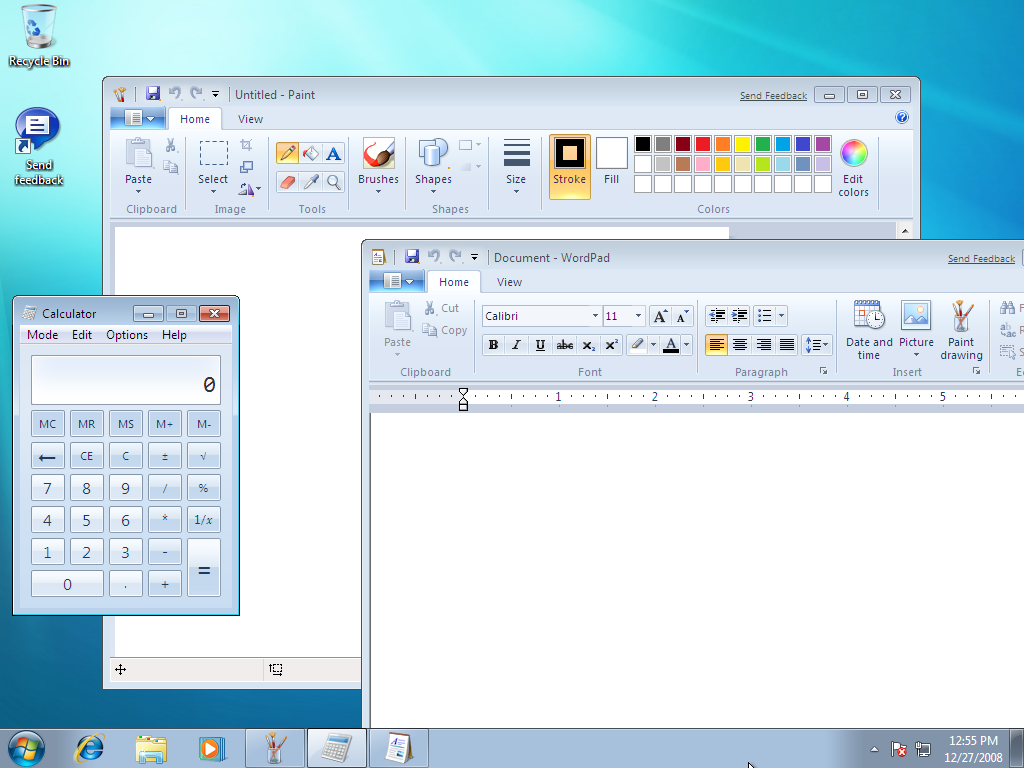This screenshot has width=1024, height=768.
Task: Insert Paint drawing in WordPad
Action: click(x=961, y=330)
